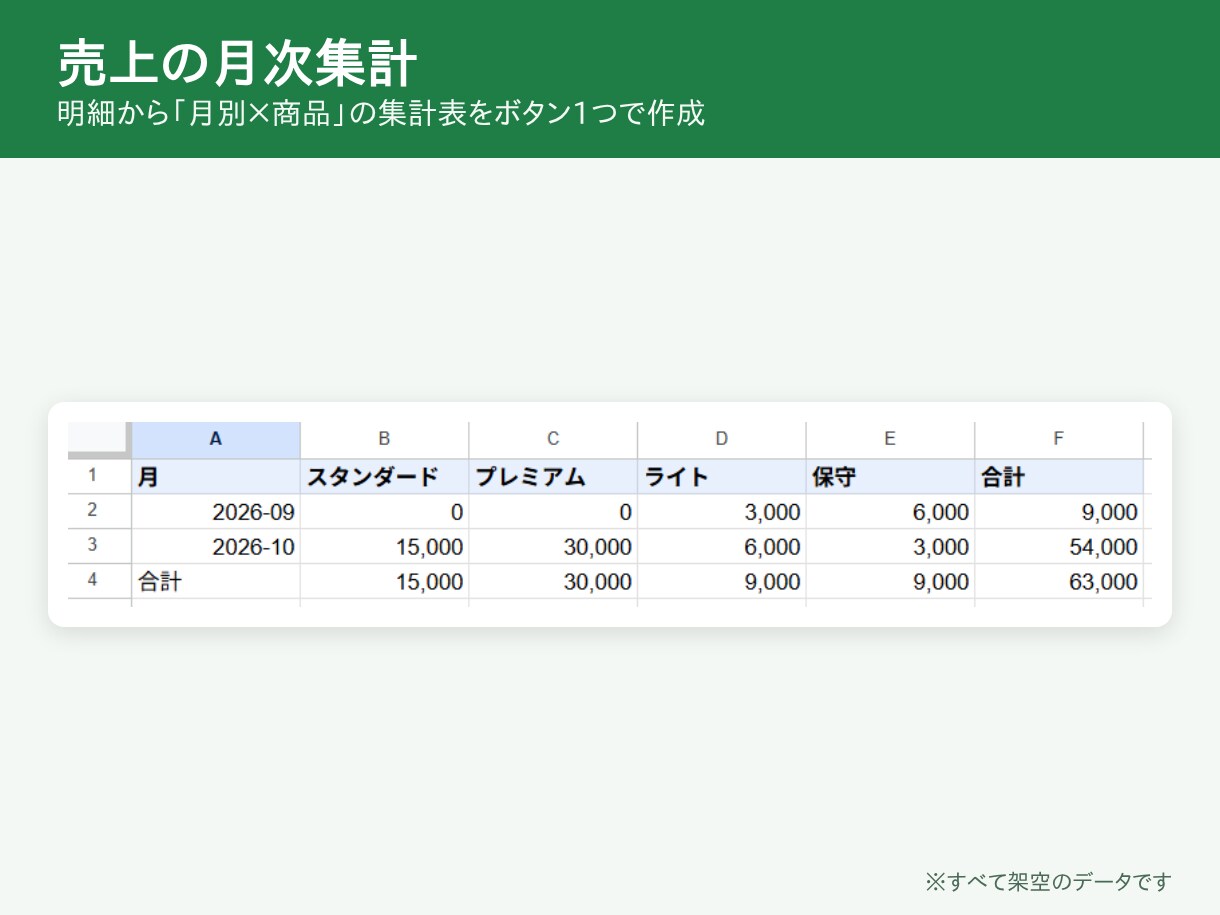Click the 合計 header cell in column F
1220x915 pixels.
[1059, 477]
